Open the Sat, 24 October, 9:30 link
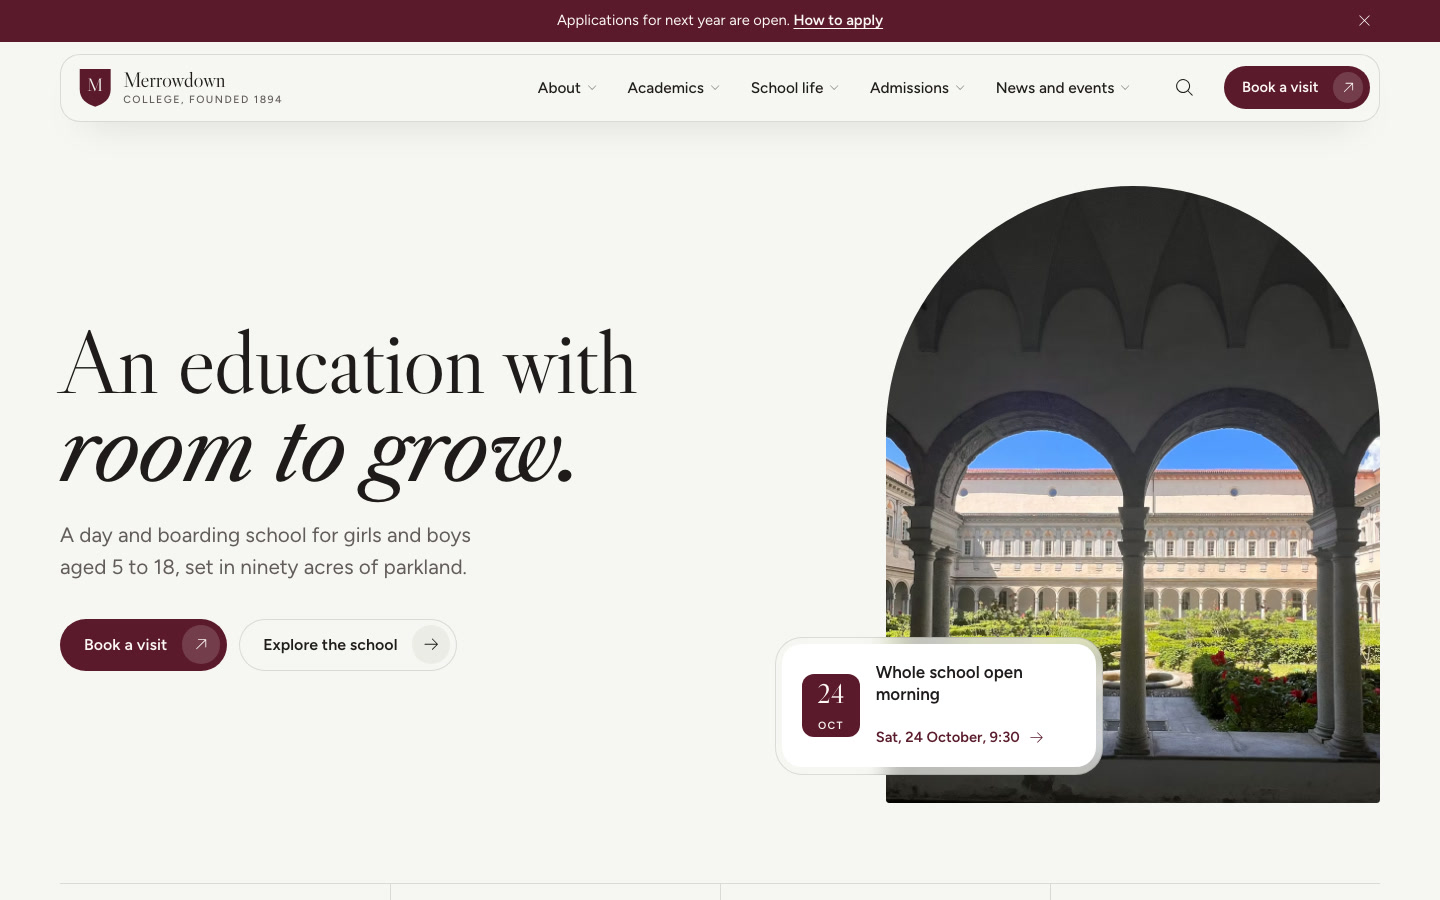 tap(959, 737)
